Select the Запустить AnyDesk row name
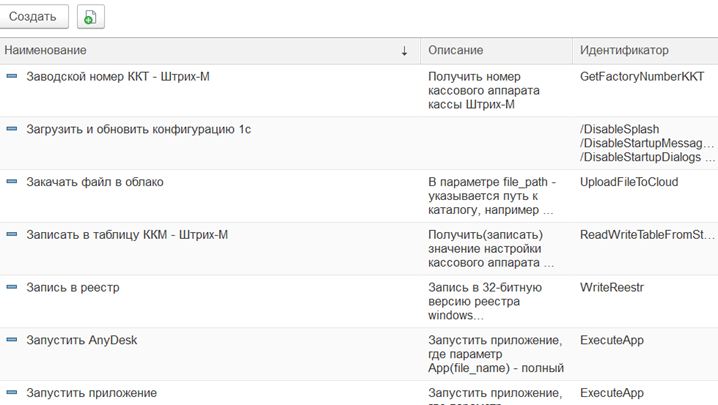 82,340
